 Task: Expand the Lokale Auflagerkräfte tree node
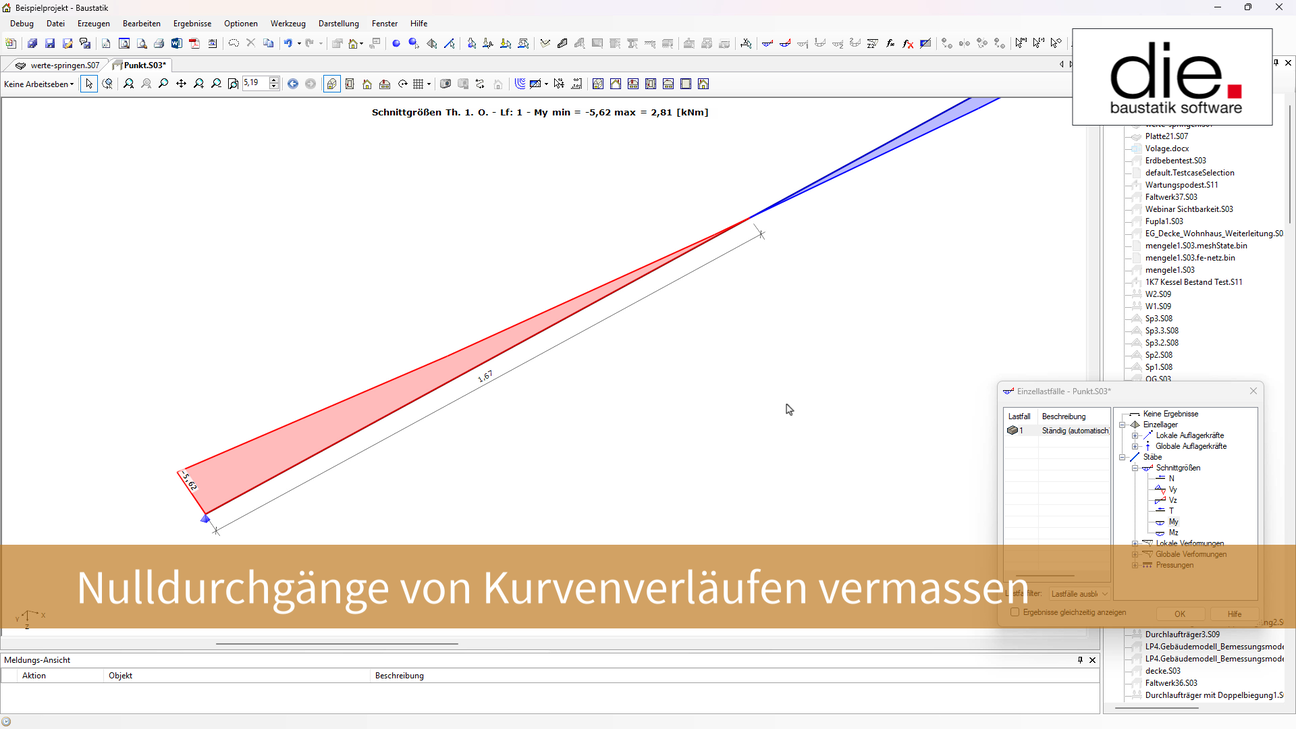[x=1135, y=436]
